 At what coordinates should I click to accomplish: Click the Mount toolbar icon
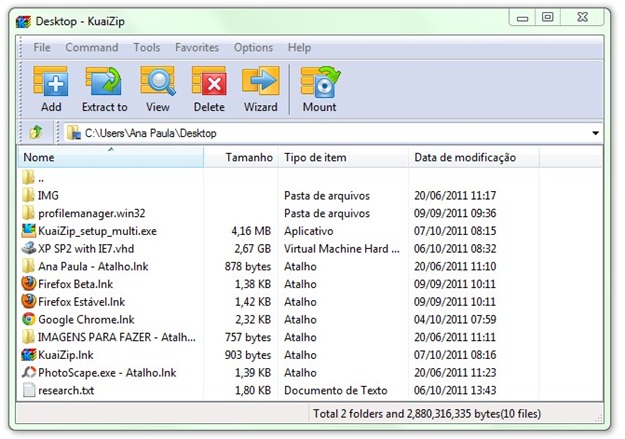point(320,81)
